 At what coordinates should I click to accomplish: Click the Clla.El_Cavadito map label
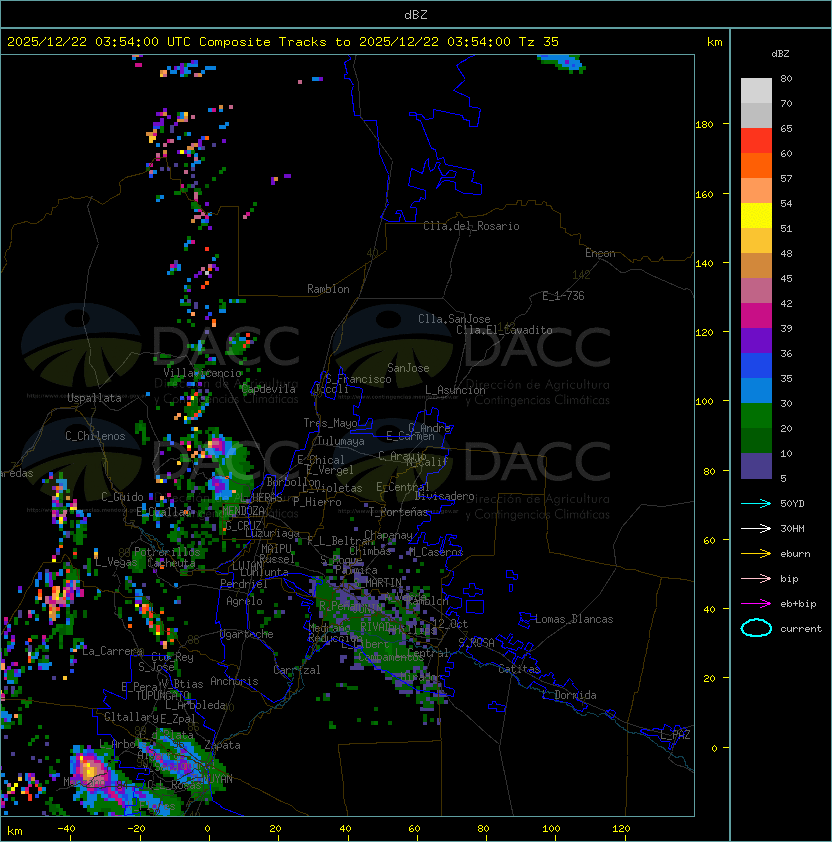504,330
